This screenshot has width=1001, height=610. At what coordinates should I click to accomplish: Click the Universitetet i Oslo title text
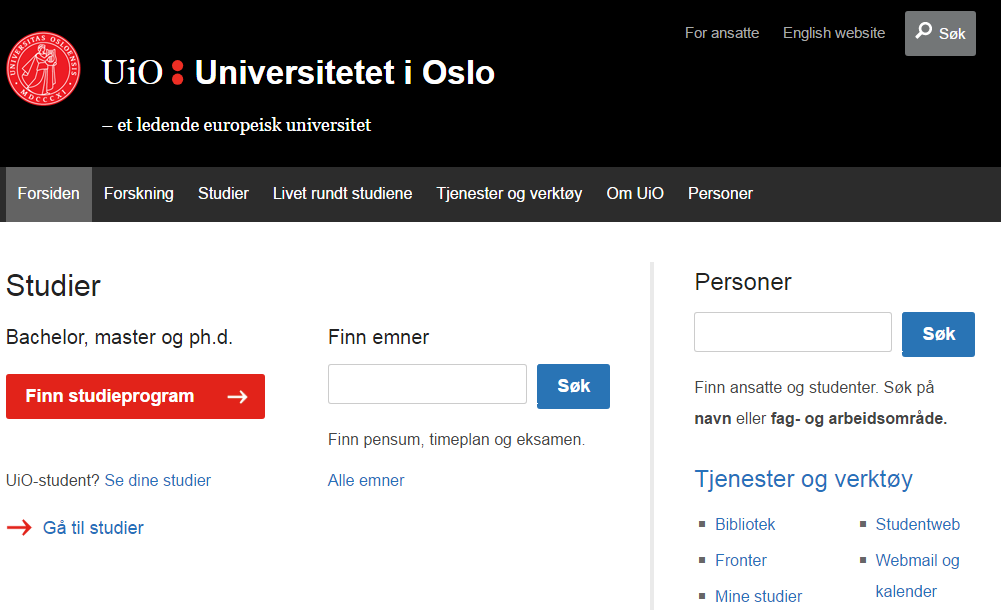[x=345, y=72]
